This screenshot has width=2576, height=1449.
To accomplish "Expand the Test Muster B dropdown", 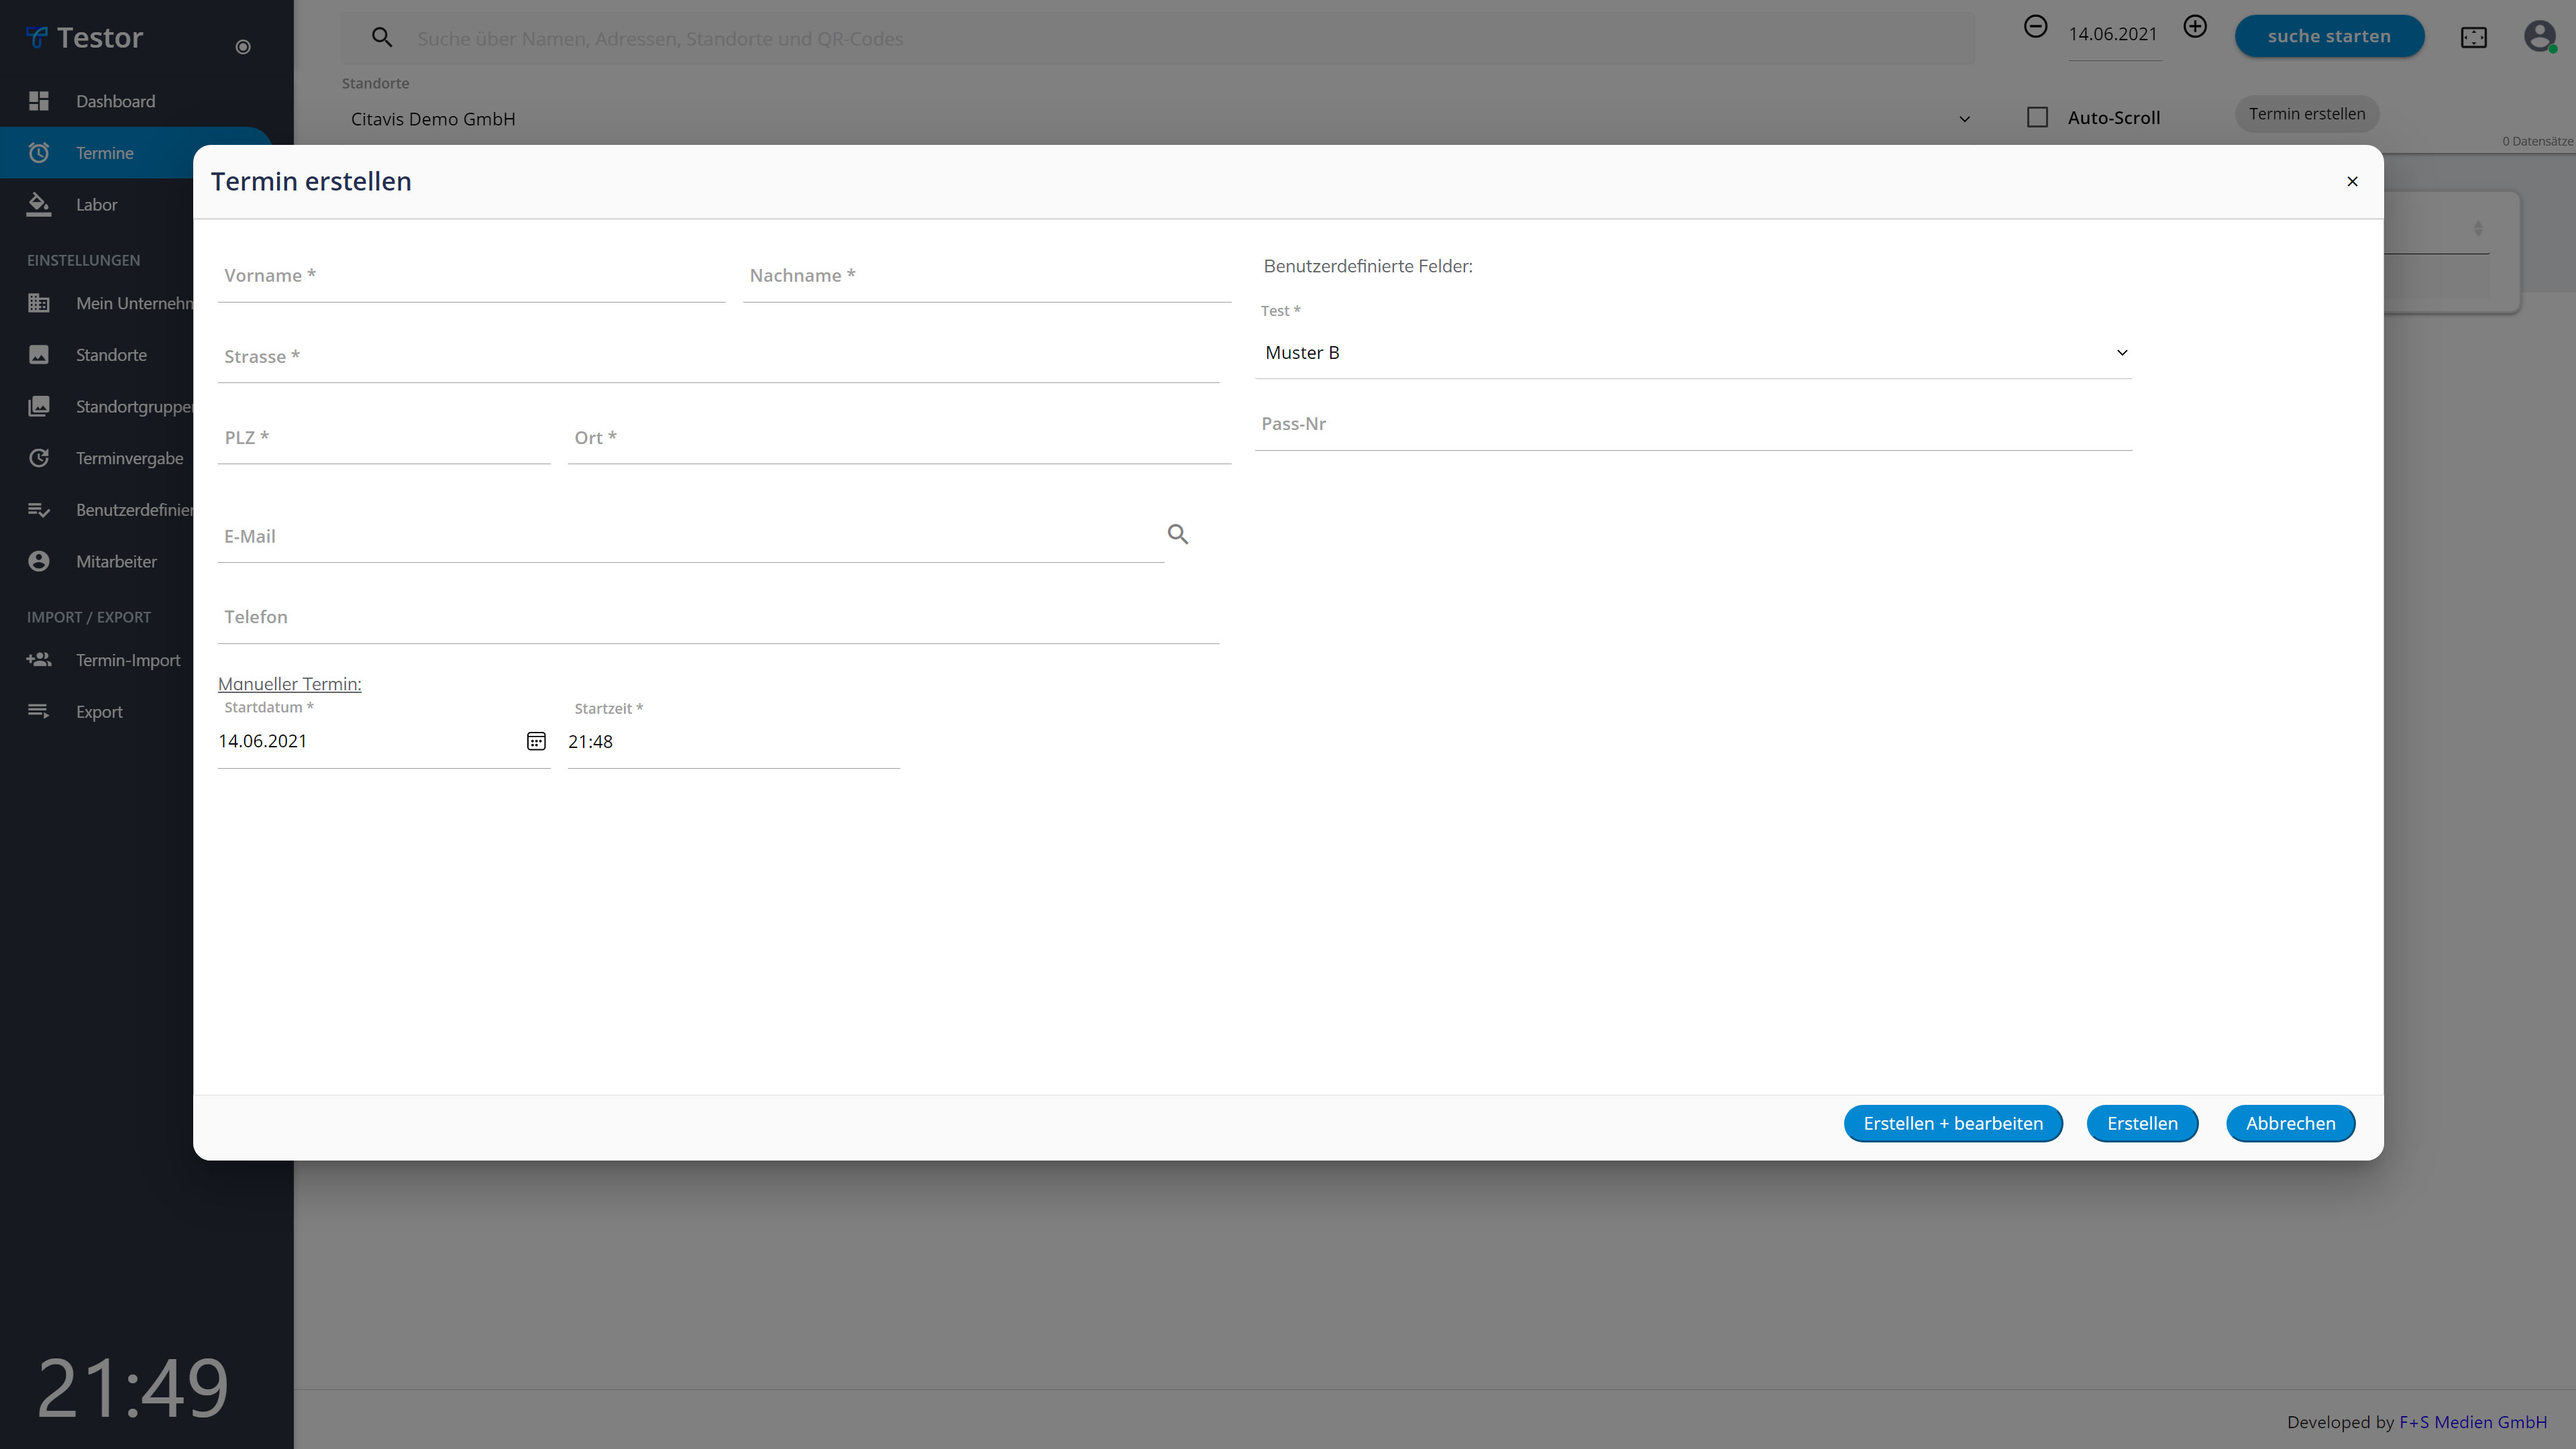I will click(1693, 353).
